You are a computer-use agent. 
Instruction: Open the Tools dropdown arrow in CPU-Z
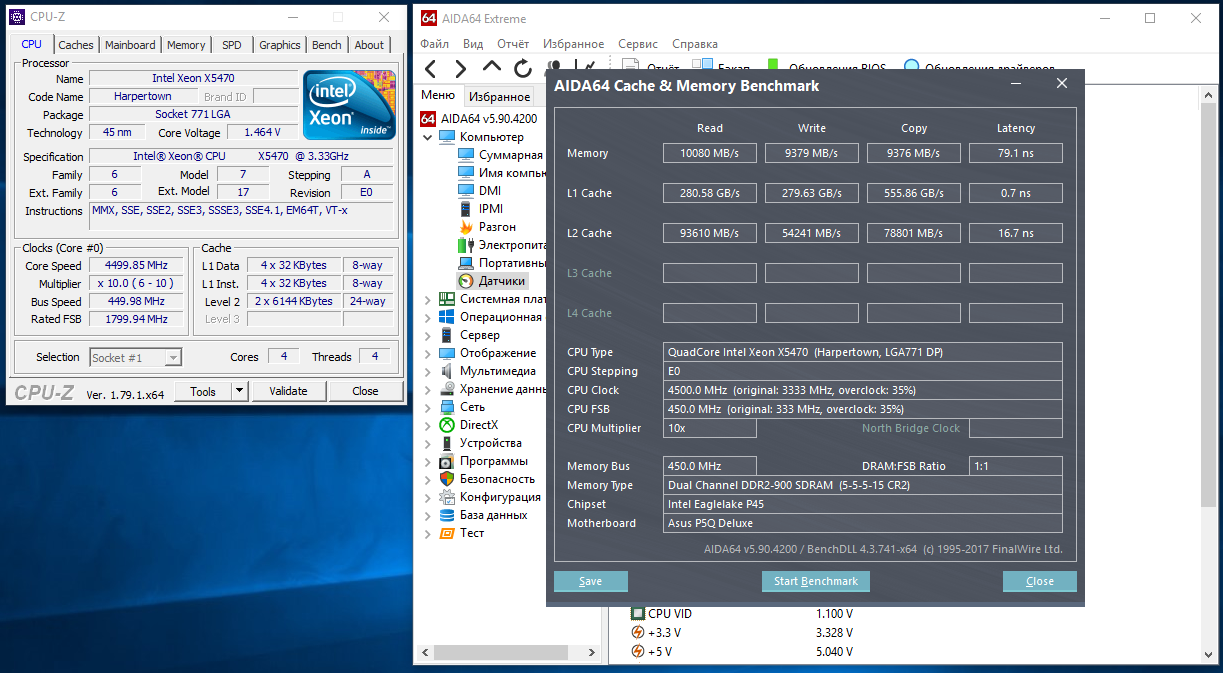[x=240, y=392]
